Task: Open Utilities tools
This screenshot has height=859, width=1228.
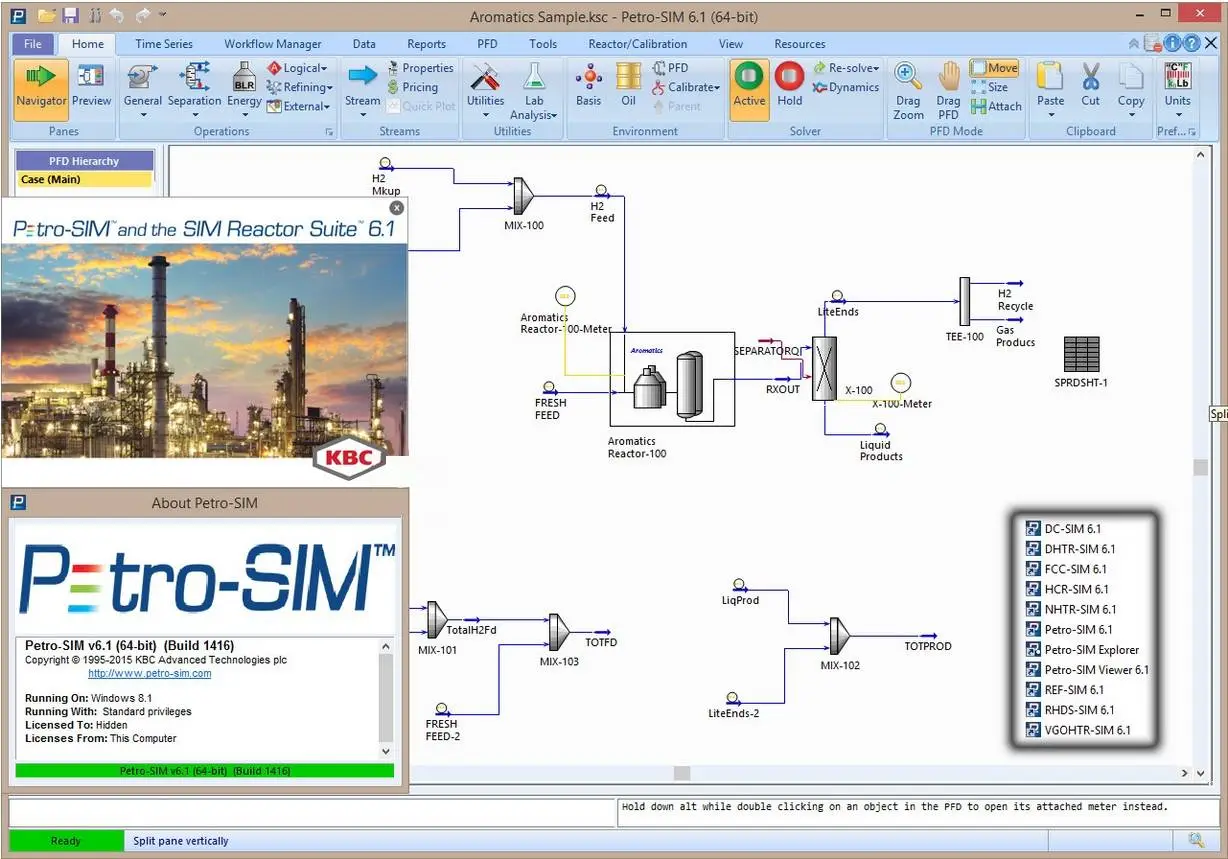Action: tap(486, 88)
